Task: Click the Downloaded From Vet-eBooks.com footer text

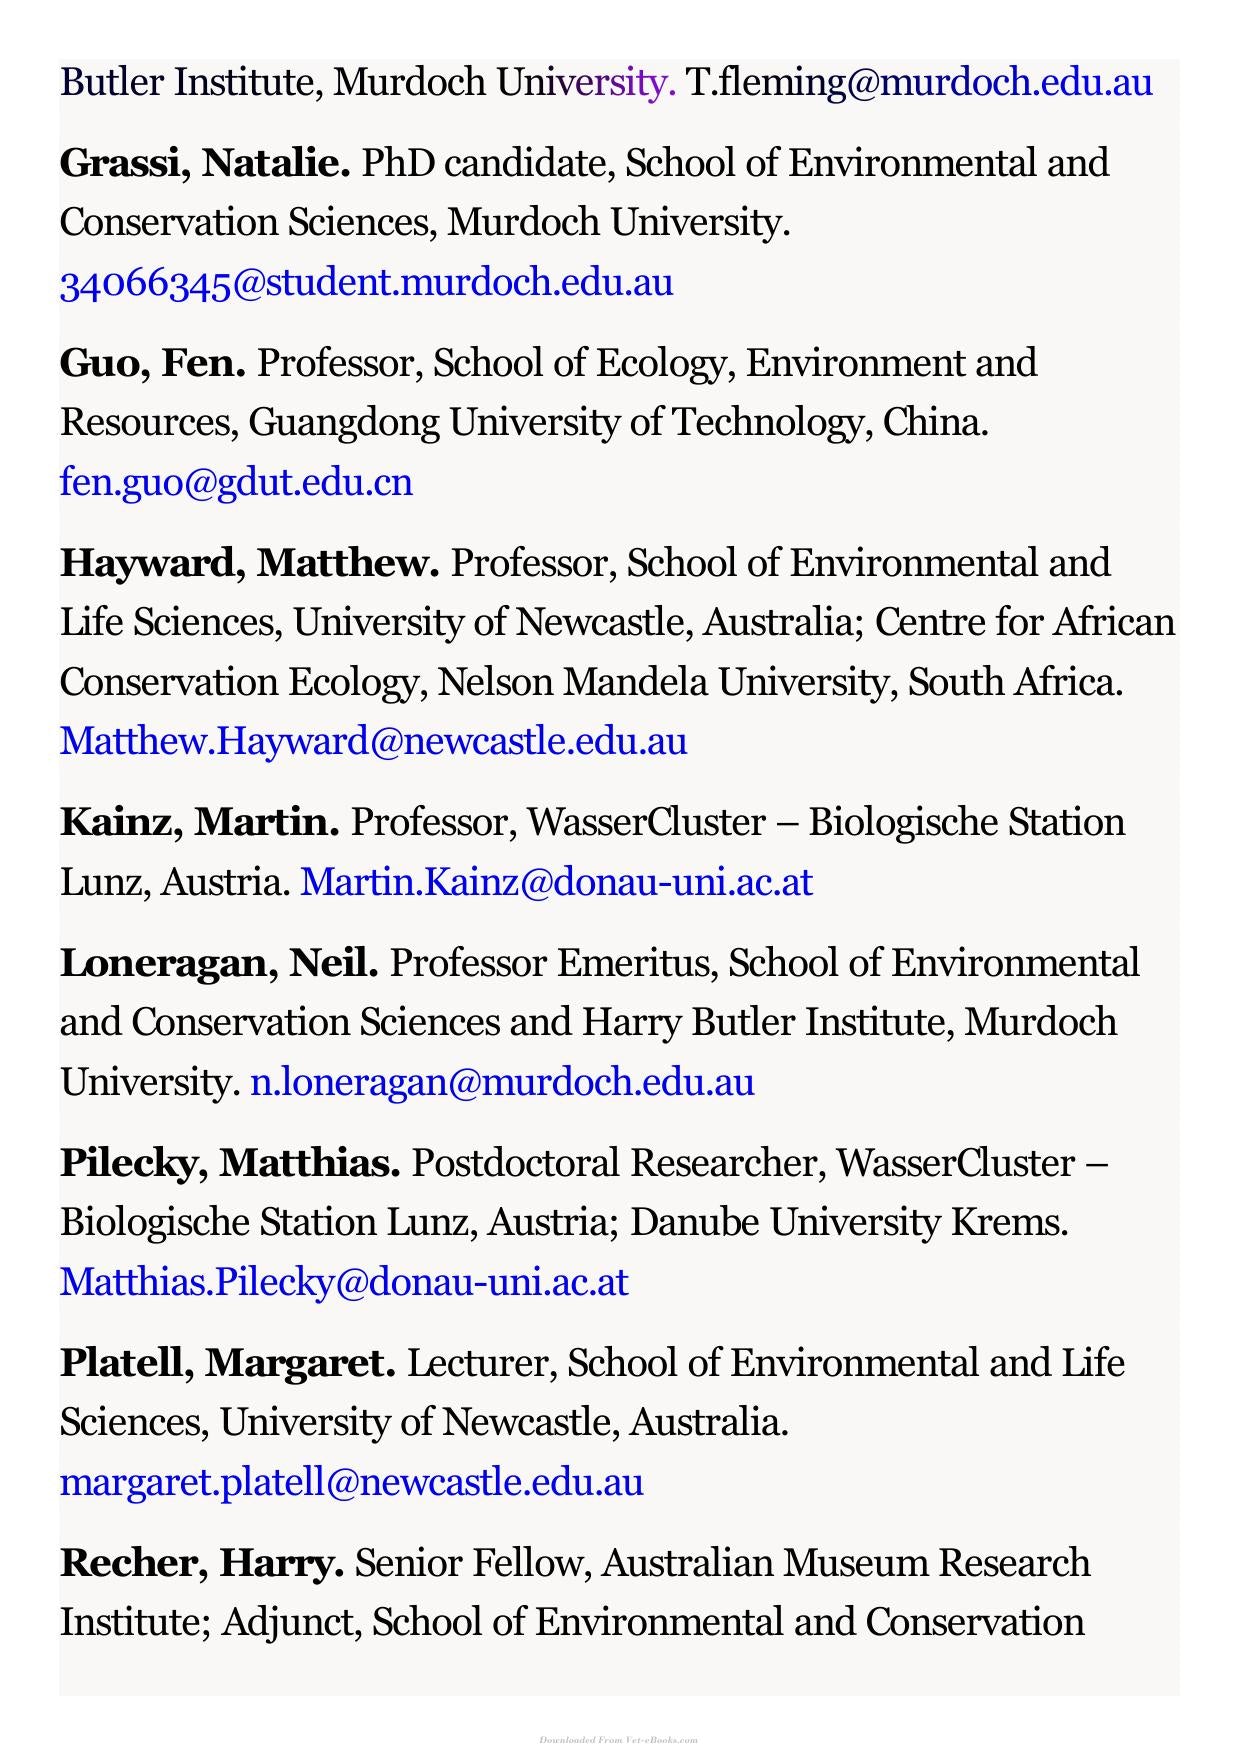Action: coord(619,1740)
